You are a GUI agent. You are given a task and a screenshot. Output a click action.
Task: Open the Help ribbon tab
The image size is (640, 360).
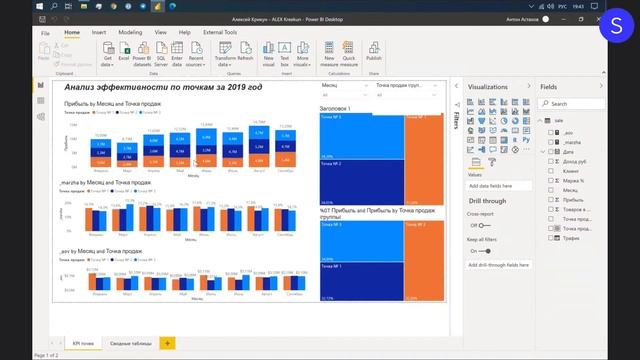point(184,32)
